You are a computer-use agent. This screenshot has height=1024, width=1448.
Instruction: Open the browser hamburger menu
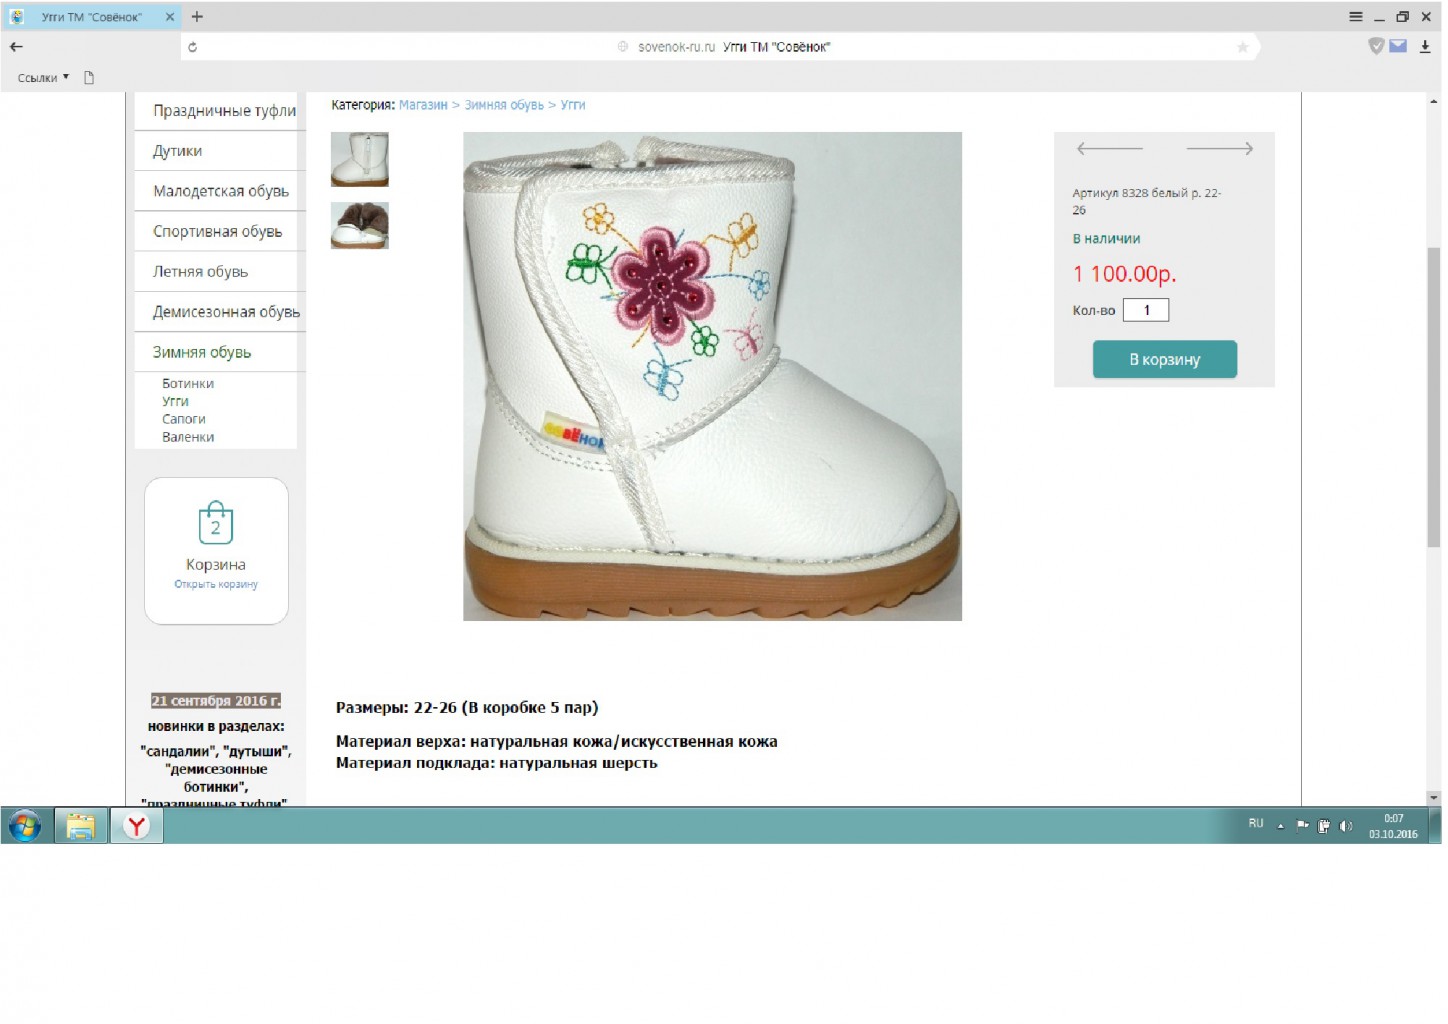pyautogui.click(x=1355, y=17)
